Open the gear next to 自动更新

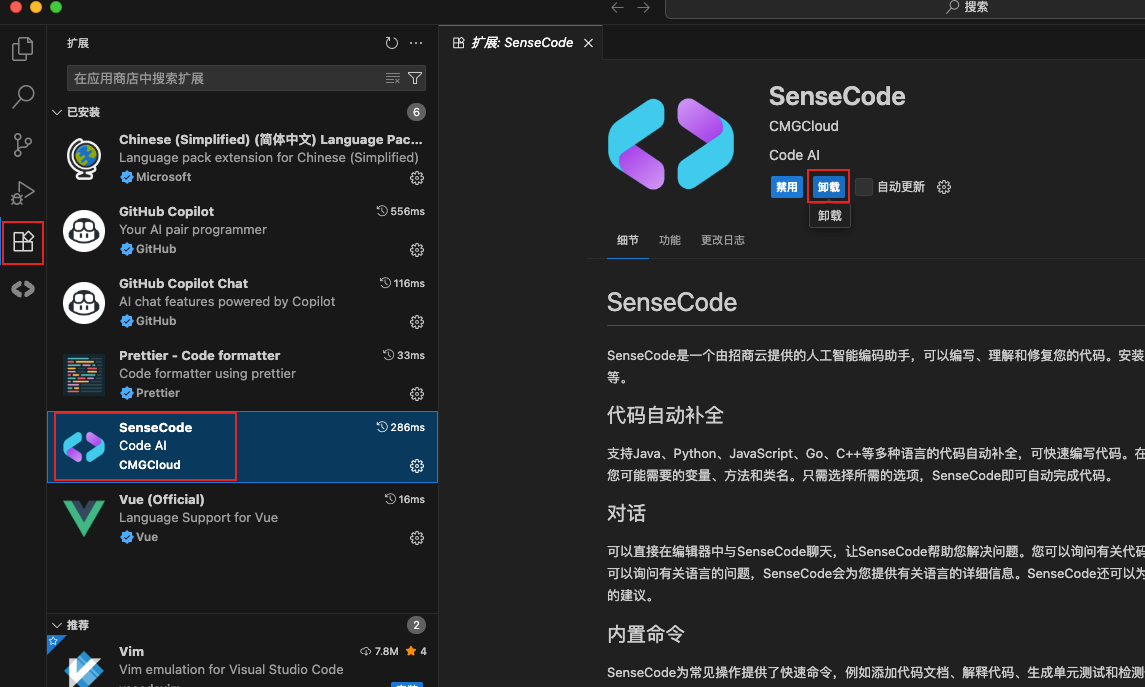[943, 187]
